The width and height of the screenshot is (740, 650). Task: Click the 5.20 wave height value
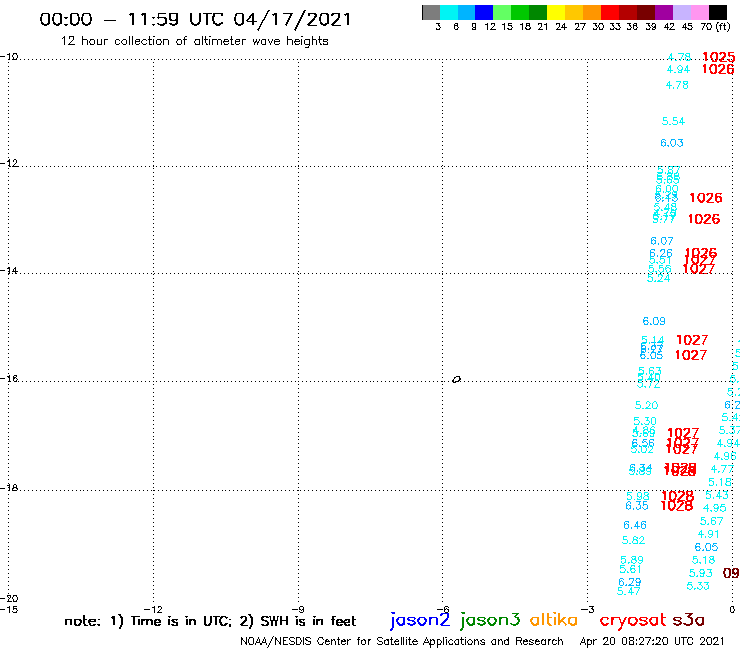pos(646,405)
